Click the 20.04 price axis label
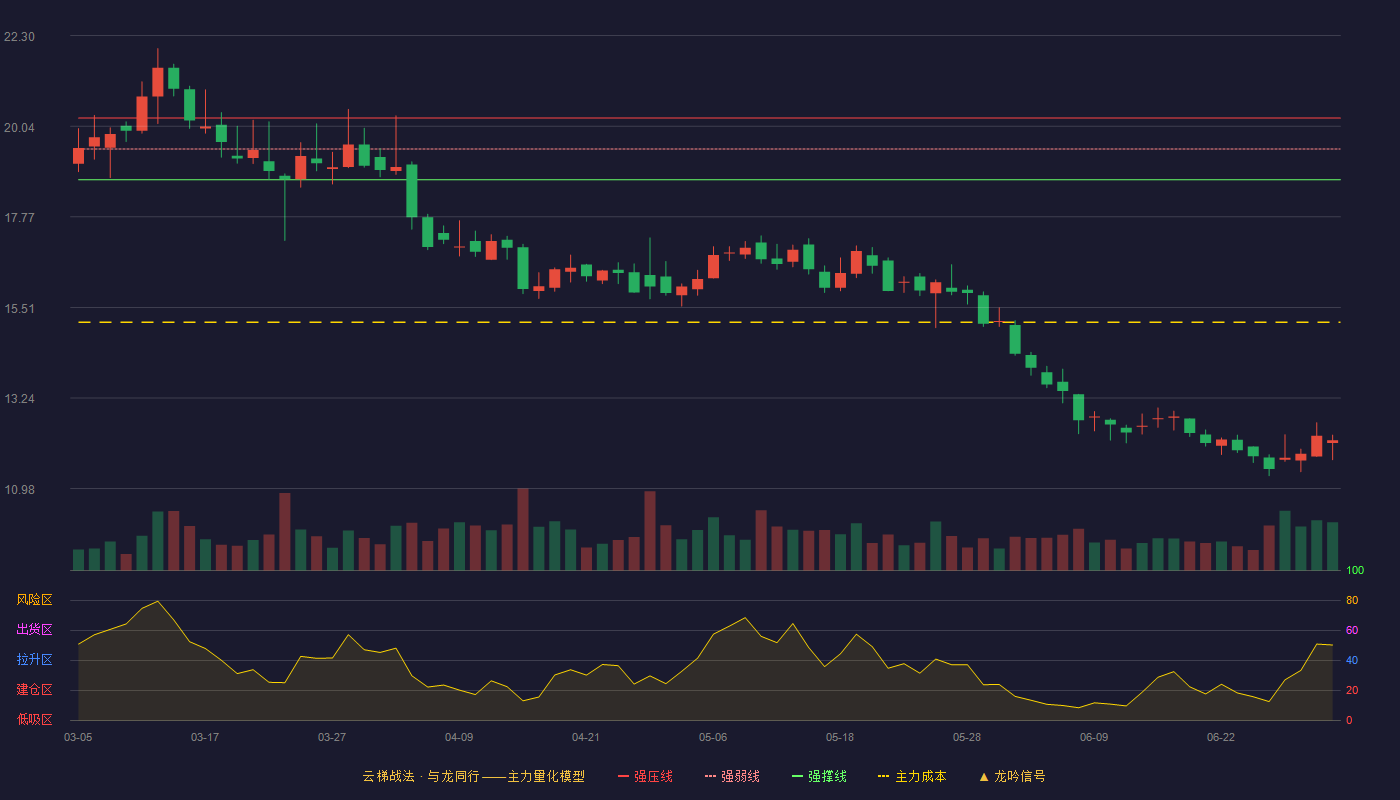This screenshot has height=800, width=1400. pos(19,127)
